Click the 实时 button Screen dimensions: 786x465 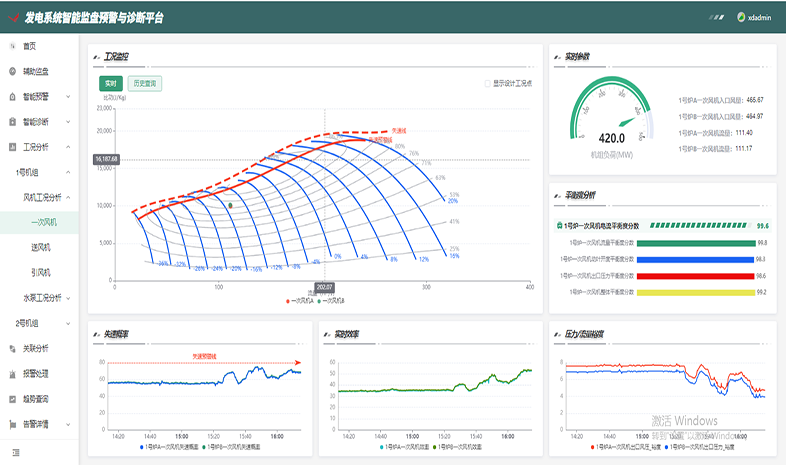(x=111, y=83)
